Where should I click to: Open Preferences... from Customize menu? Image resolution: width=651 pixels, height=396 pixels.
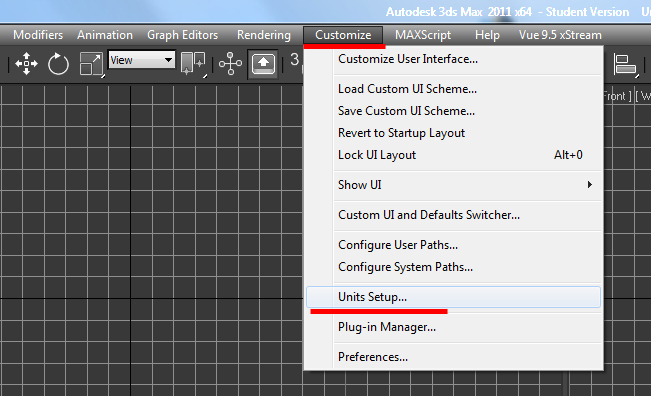453,357
